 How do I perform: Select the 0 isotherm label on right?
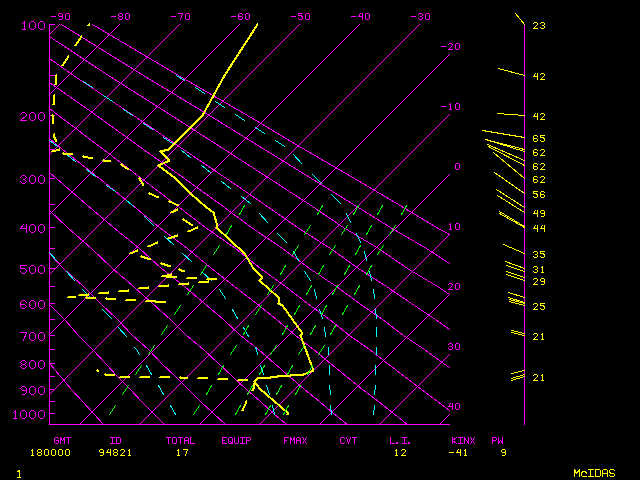[456, 166]
